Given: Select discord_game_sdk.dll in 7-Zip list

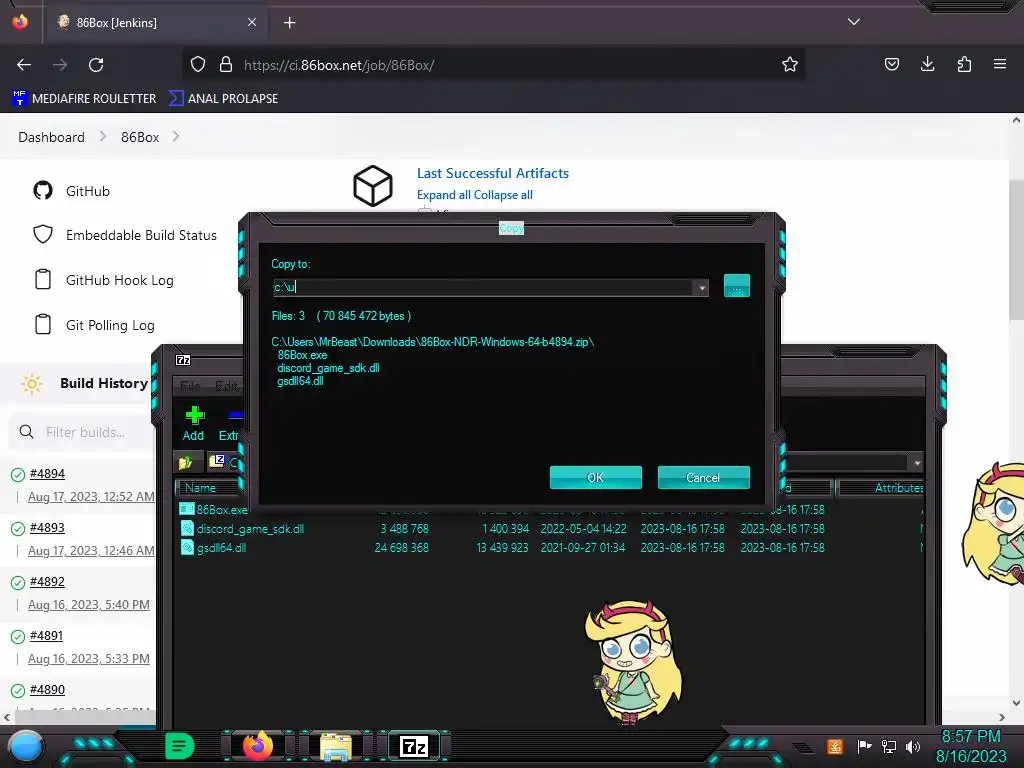Looking at the screenshot, I should 242,528.
